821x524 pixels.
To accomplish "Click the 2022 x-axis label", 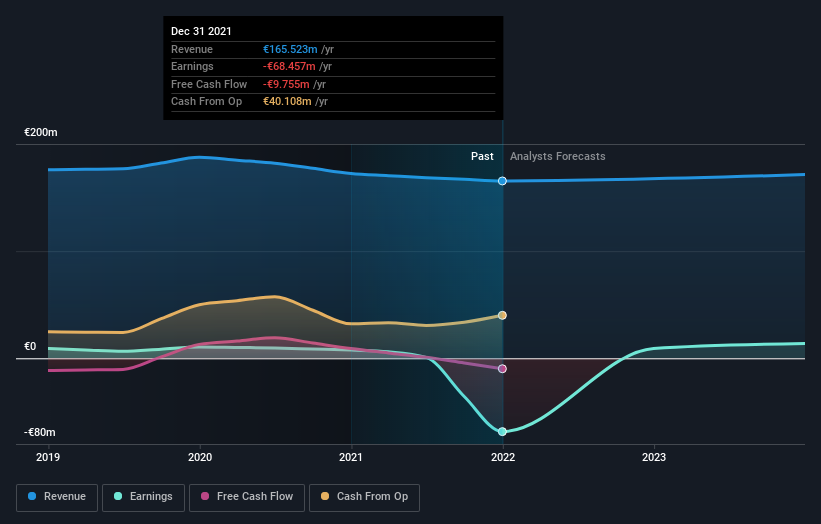I will (x=503, y=458).
